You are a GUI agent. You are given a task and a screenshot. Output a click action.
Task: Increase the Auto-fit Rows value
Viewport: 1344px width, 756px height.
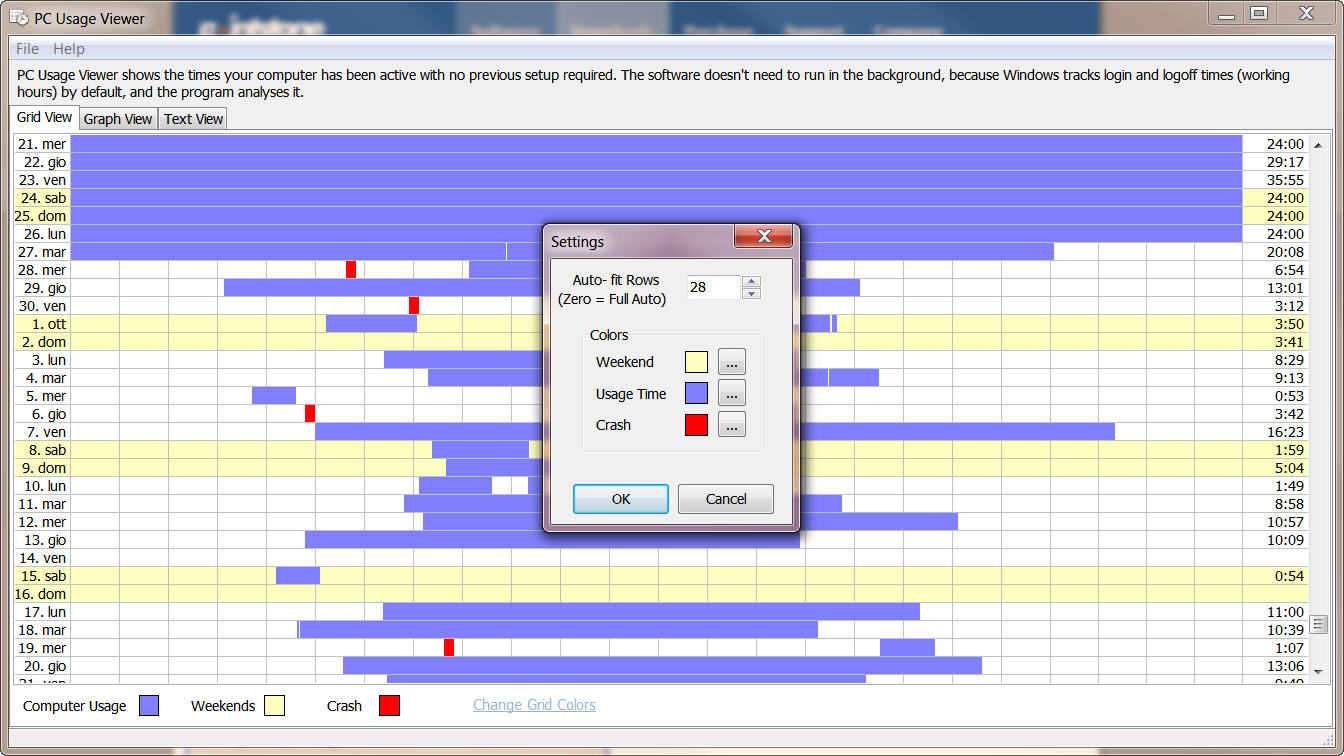pos(752,281)
